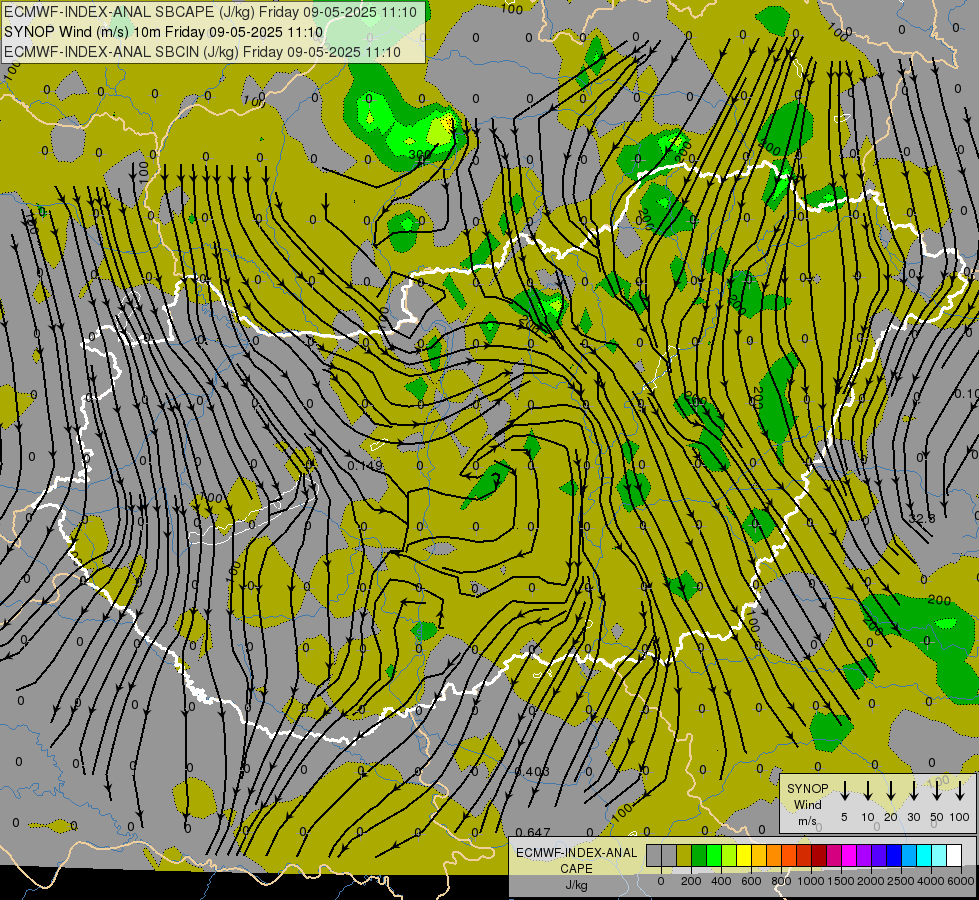This screenshot has height=900, width=979.
Task: Click the 400 tick label on the color bar
Action: point(721,881)
